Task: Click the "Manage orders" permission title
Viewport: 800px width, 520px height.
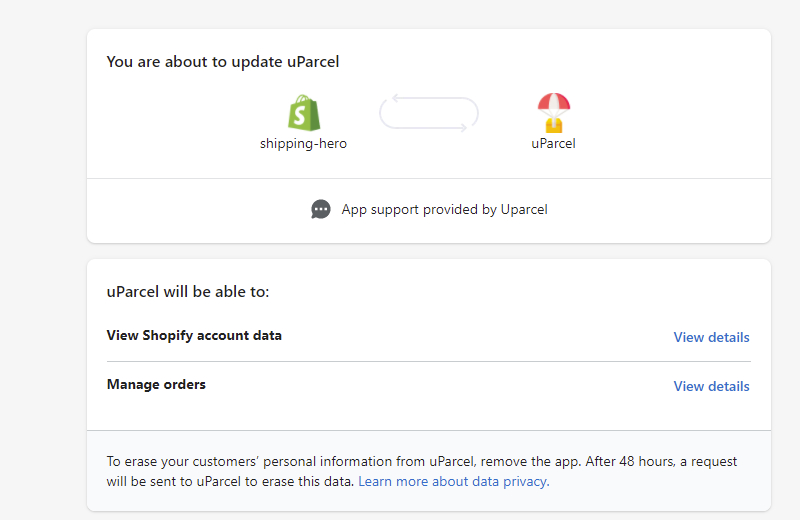Action: click(156, 384)
